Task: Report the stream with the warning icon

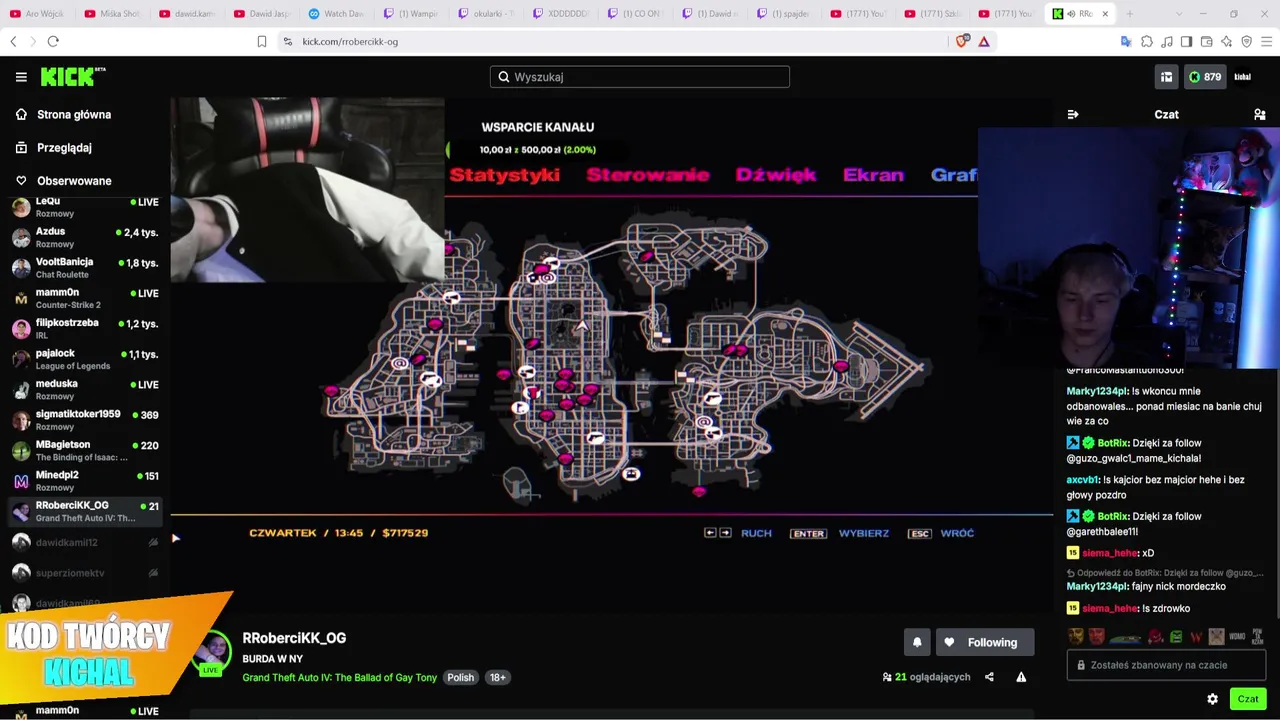Action: 1021,677
